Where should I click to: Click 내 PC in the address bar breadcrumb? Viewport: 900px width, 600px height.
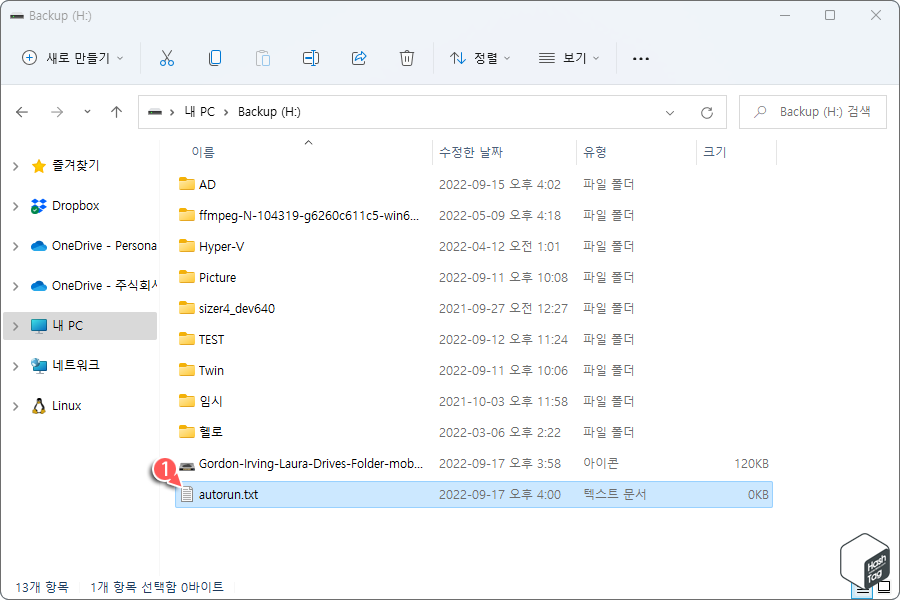pyautogui.click(x=200, y=111)
